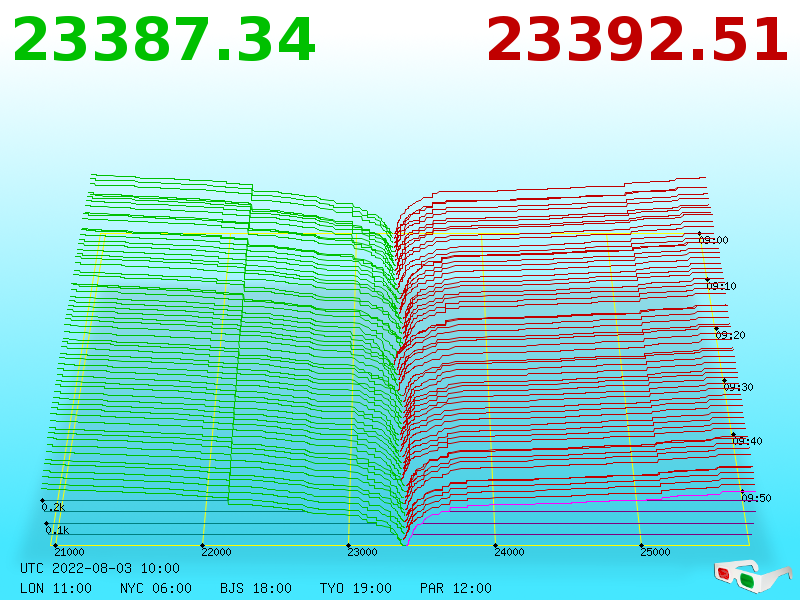Click the 09:20 time axis marker
The width and height of the screenshot is (800, 600).
tap(730, 335)
